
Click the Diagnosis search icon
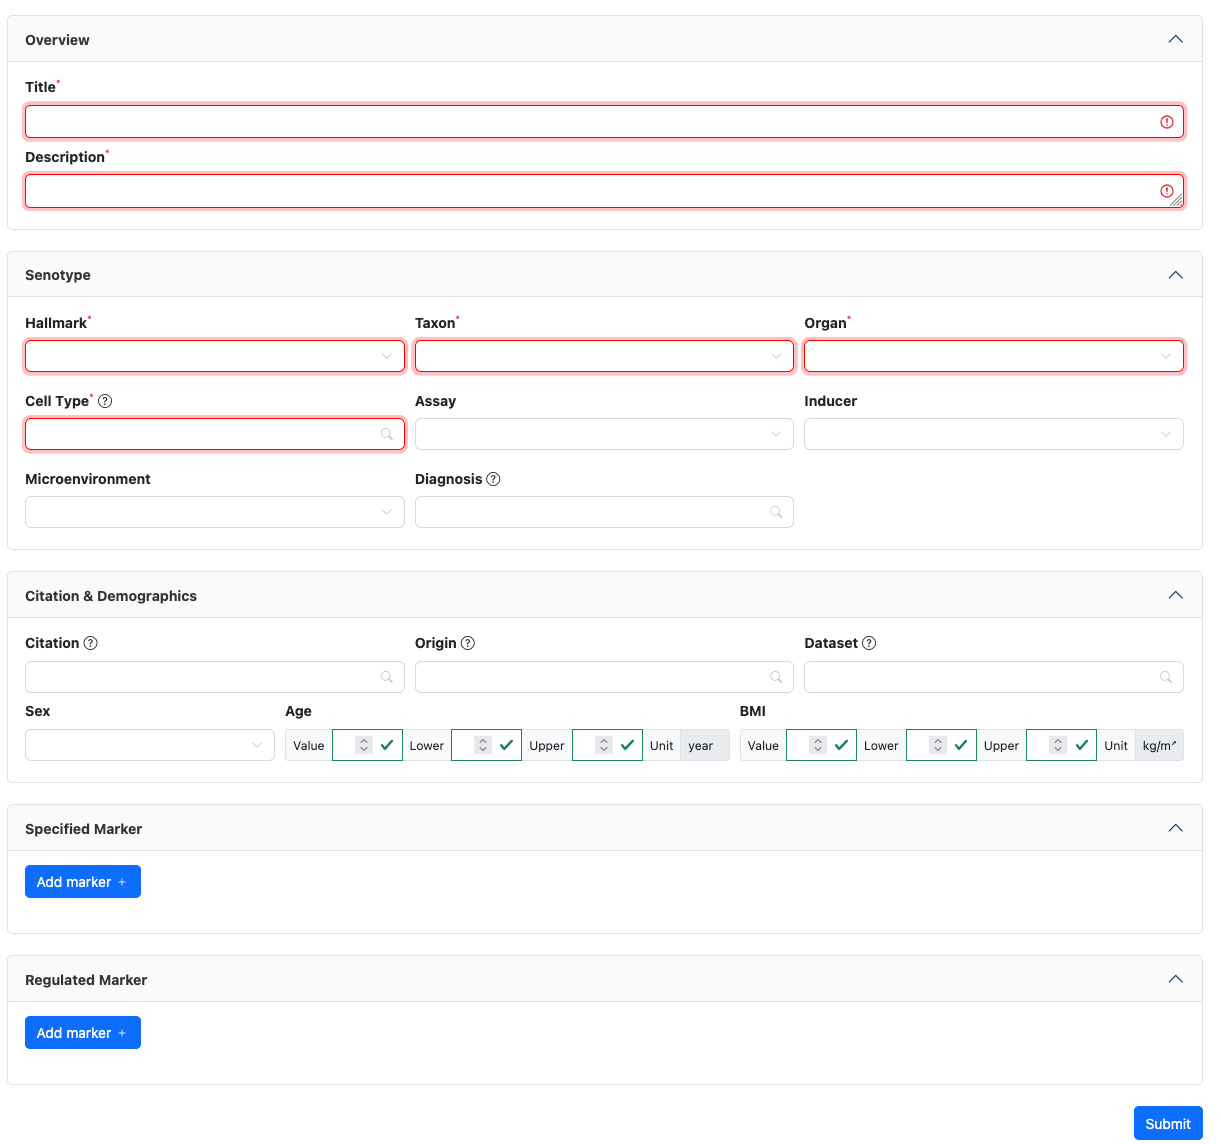coord(776,512)
